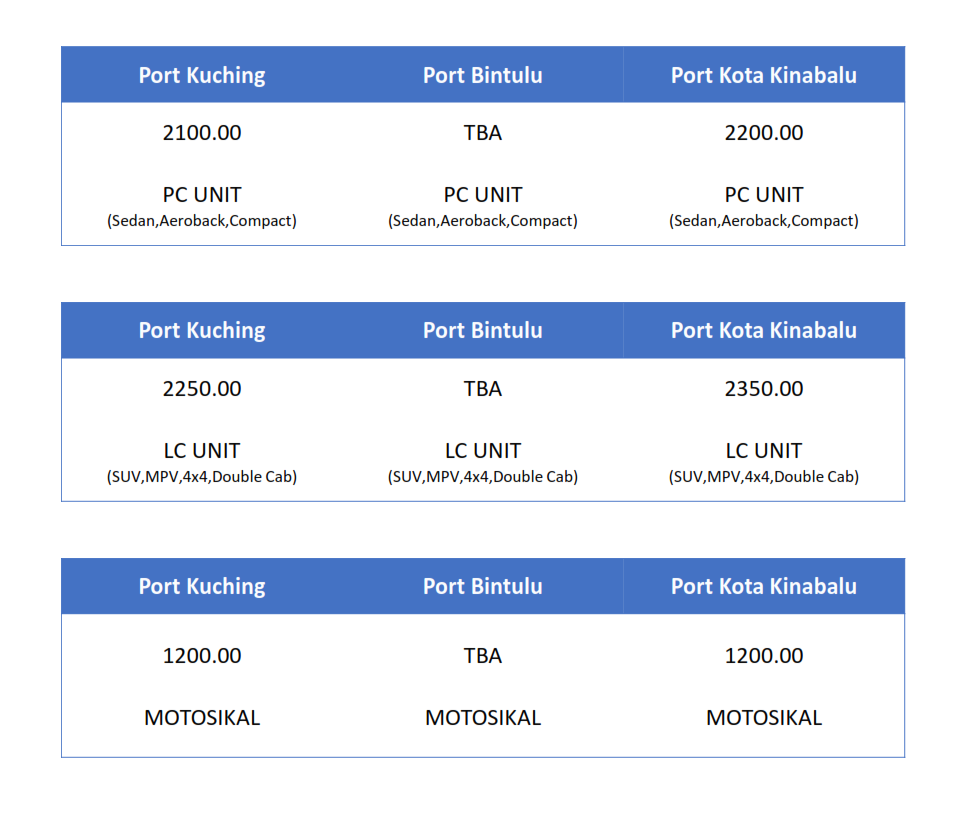Select TBA in the LC UNIT table
964x815 pixels.
pyautogui.click(x=483, y=388)
